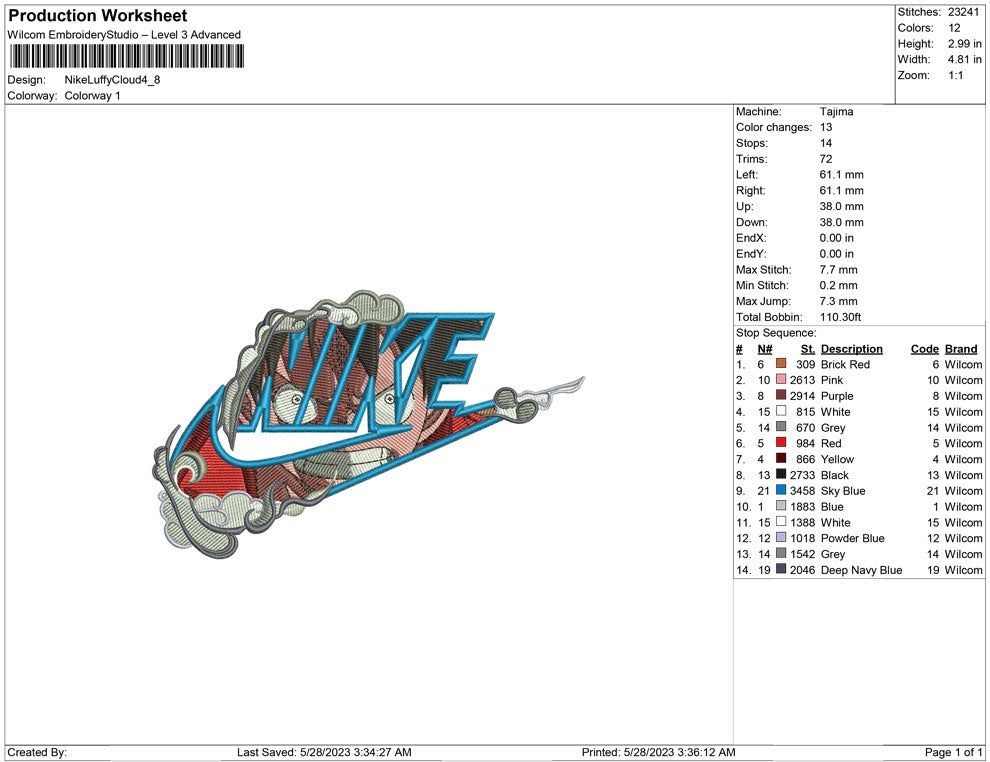Click the Width value 4.81 in
Viewport: 990px width, 762px height.
(x=965, y=59)
